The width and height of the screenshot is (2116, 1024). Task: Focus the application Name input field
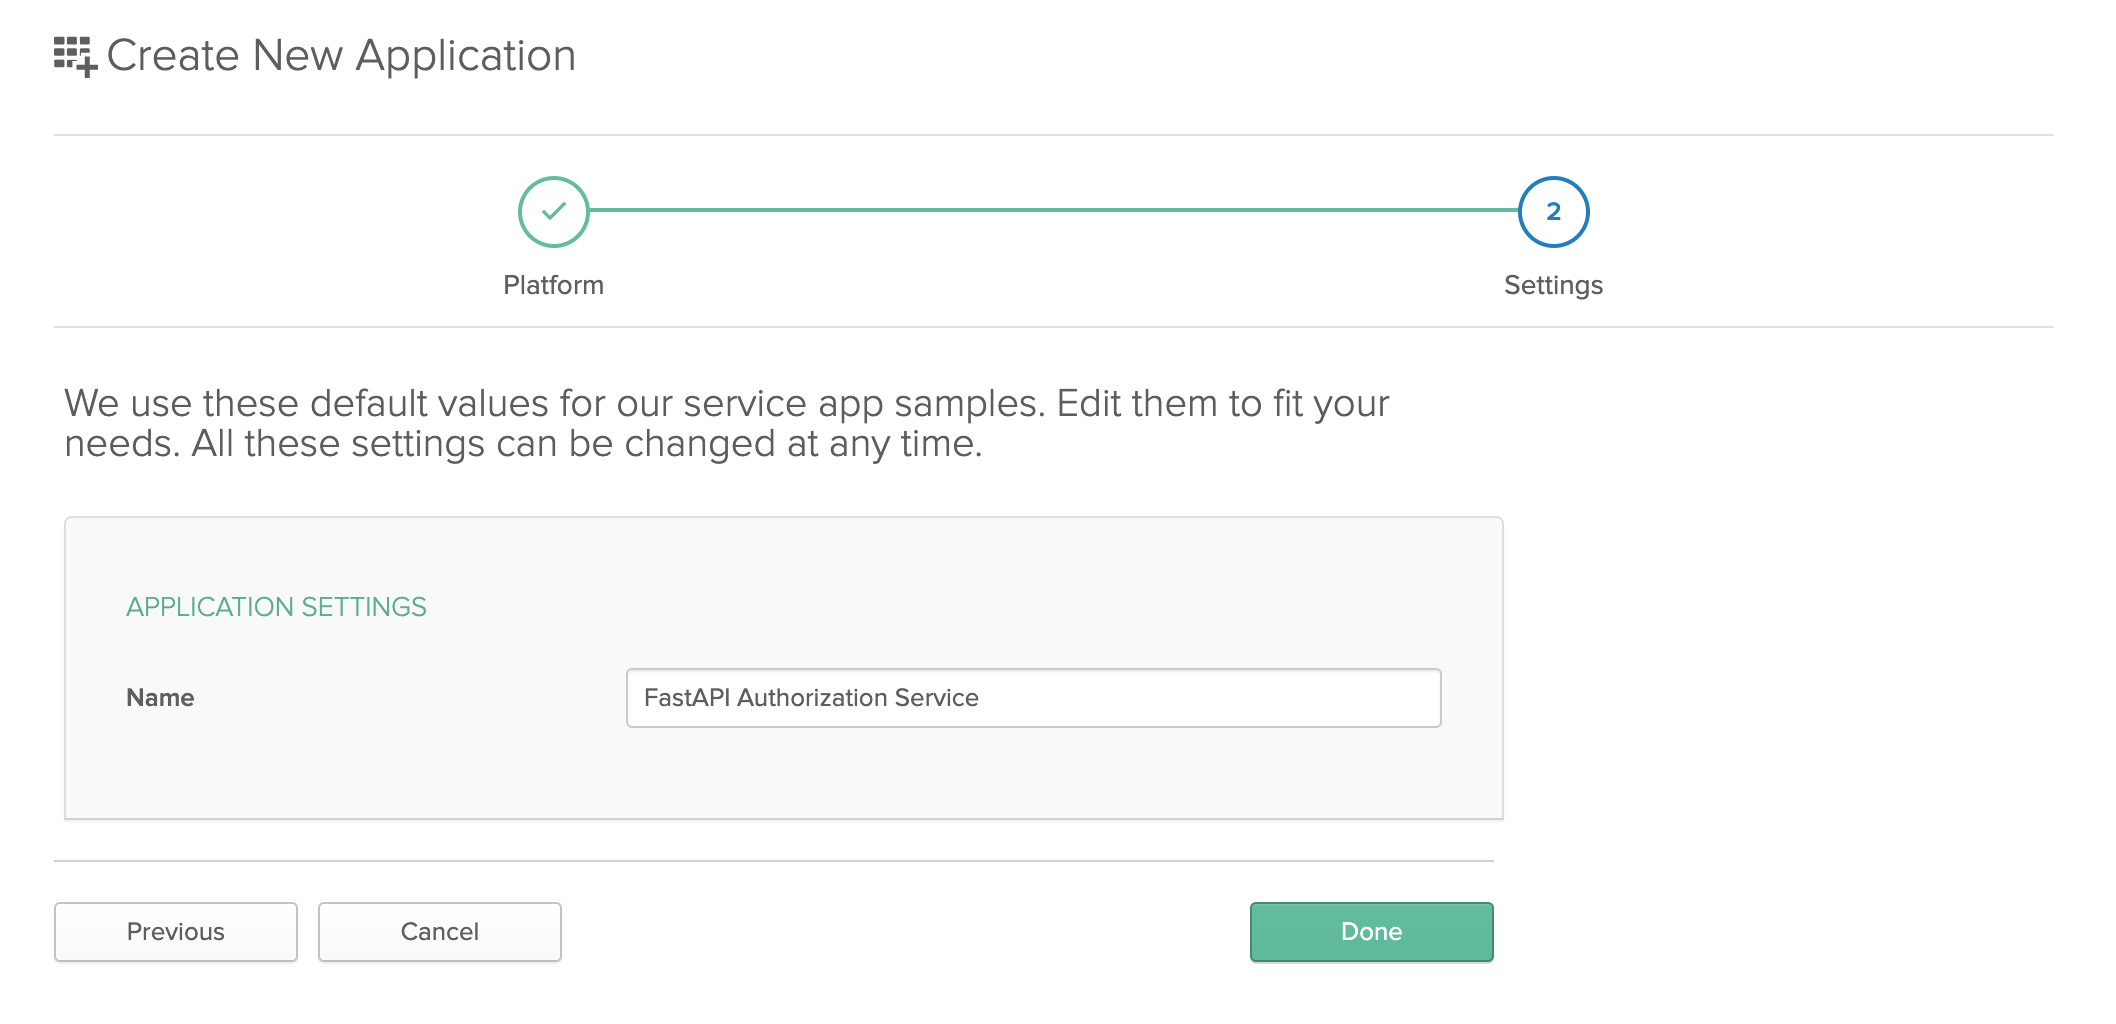1033,698
